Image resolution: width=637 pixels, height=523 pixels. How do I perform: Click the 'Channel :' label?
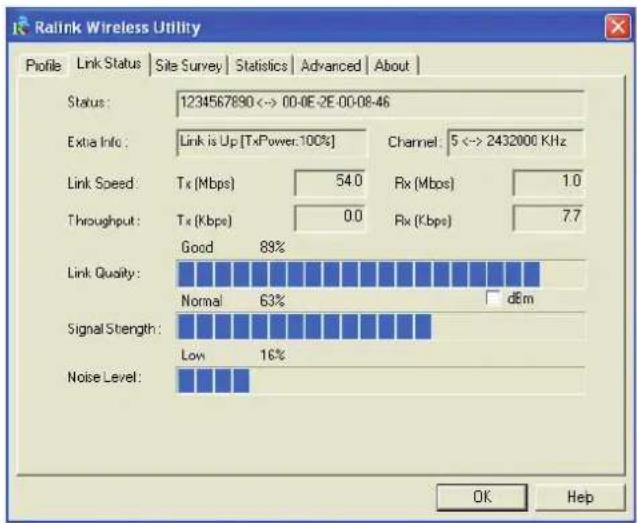(414, 142)
